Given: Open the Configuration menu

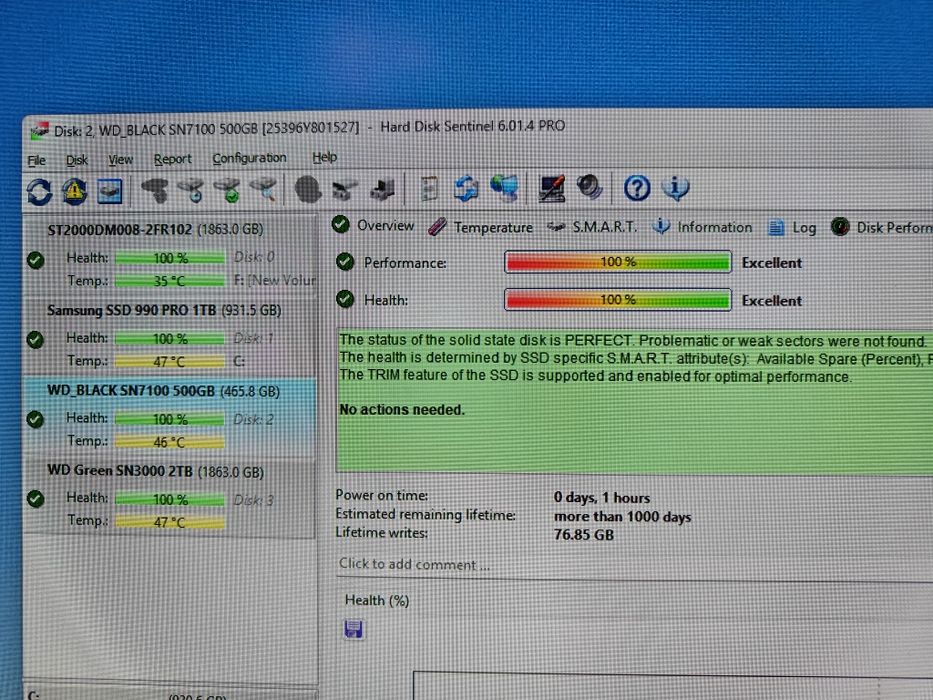Looking at the screenshot, I should (x=249, y=158).
